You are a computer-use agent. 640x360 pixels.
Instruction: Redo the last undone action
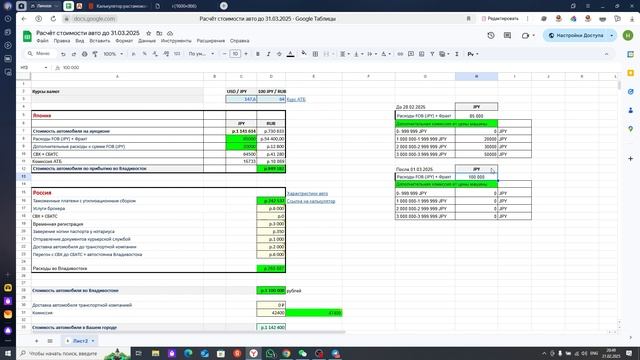tap(74, 54)
